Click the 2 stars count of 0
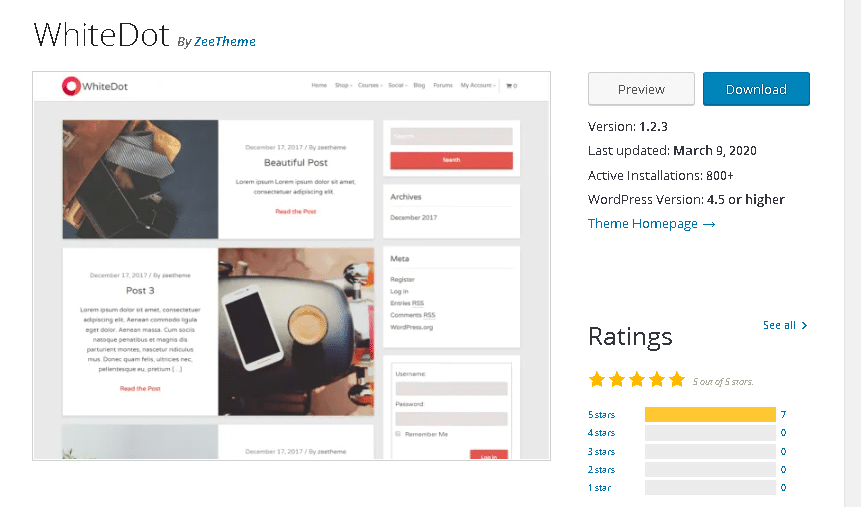This screenshot has width=861, height=507. click(x=783, y=470)
